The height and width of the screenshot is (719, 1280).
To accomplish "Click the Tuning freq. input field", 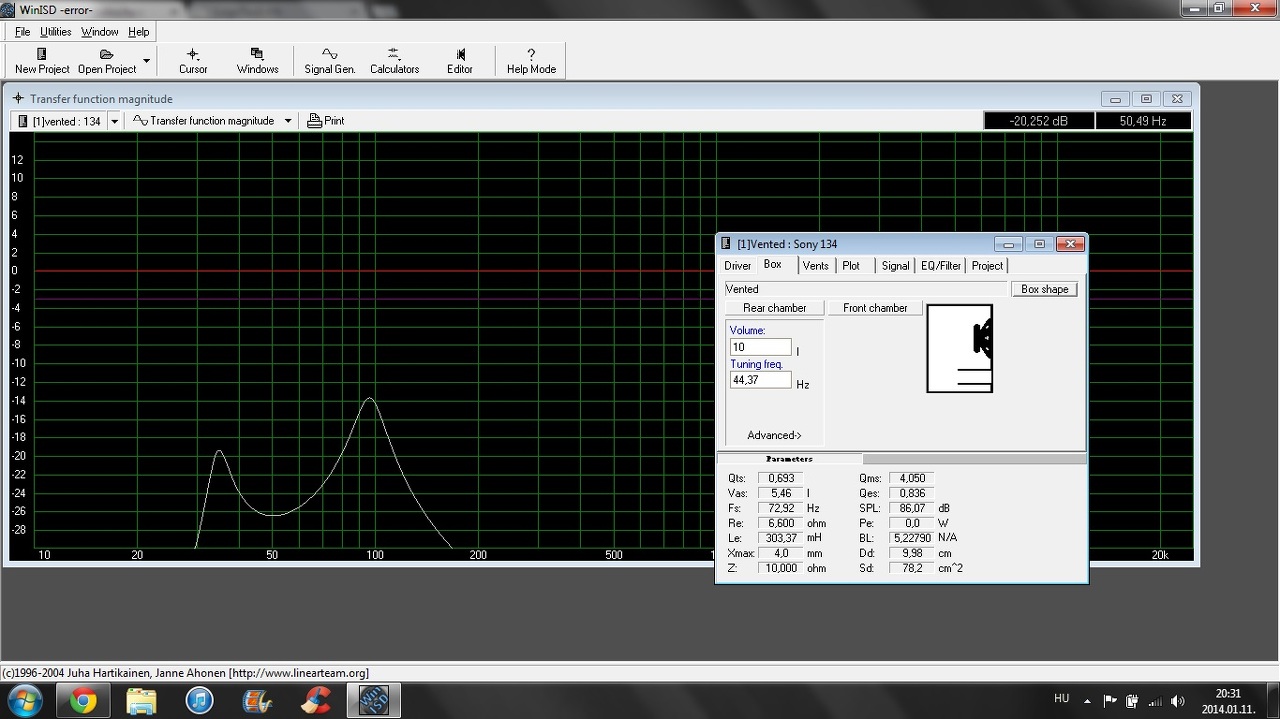I will click(x=760, y=380).
